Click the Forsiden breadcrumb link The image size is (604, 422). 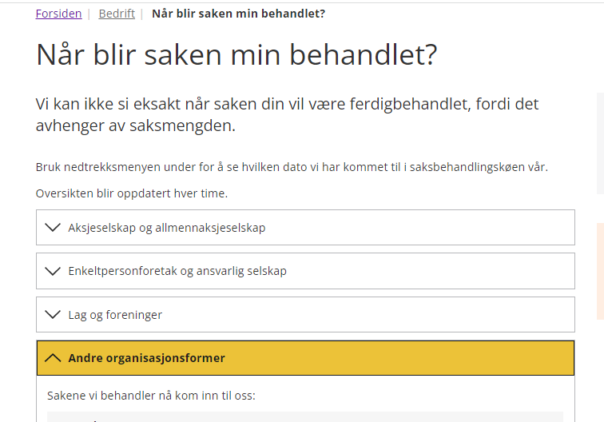pyautogui.click(x=58, y=14)
